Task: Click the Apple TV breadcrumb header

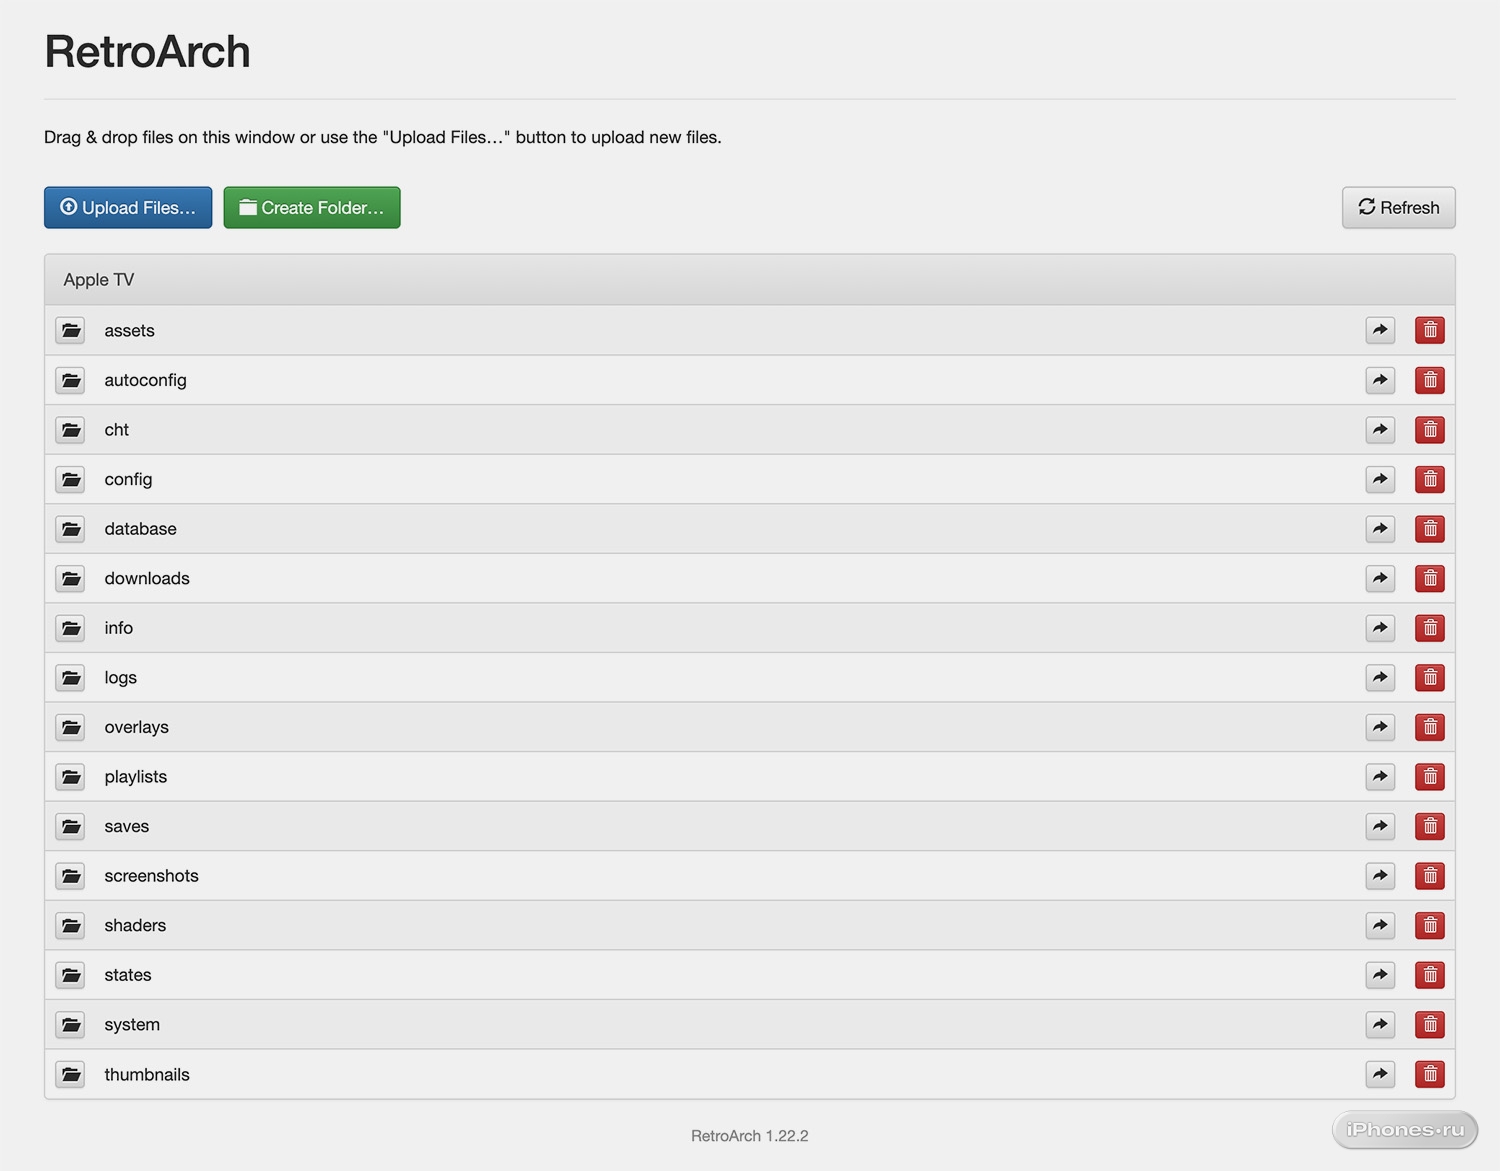Action: tap(99, 280)
